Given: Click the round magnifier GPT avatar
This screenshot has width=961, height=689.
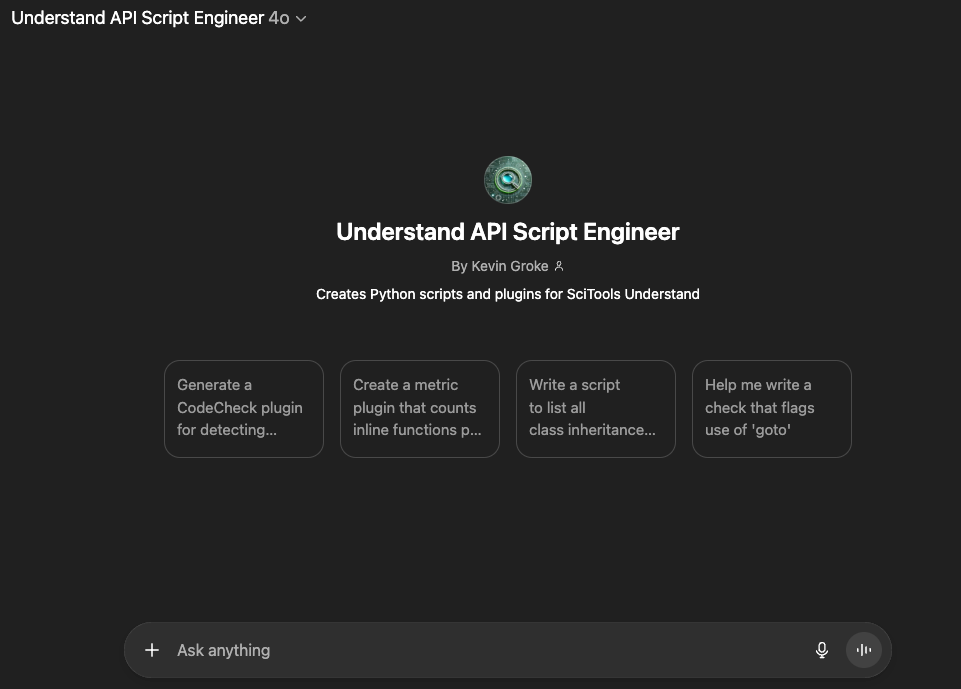Looking at the screenshot, I should (508, 180).
